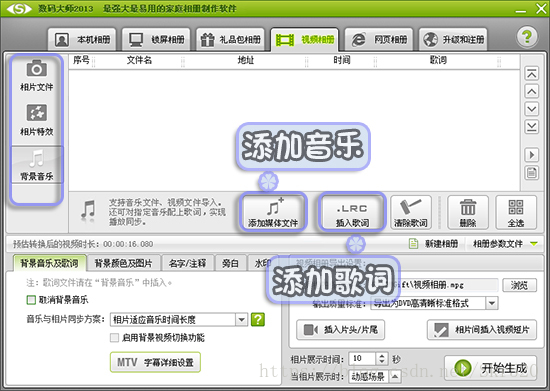Click the play preview arrow at right
This screenshot has height=391, width=550.
(x=532, y=155)
